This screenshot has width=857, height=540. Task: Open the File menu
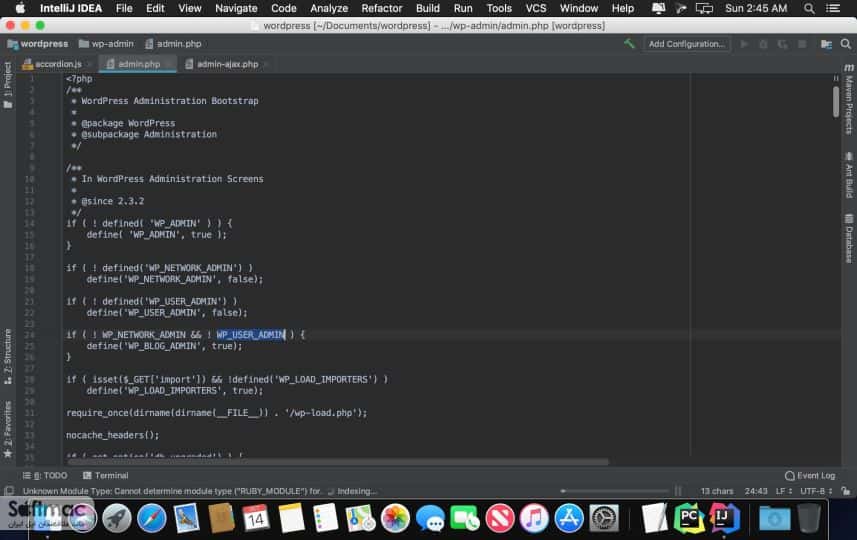(x=124, y=8)
